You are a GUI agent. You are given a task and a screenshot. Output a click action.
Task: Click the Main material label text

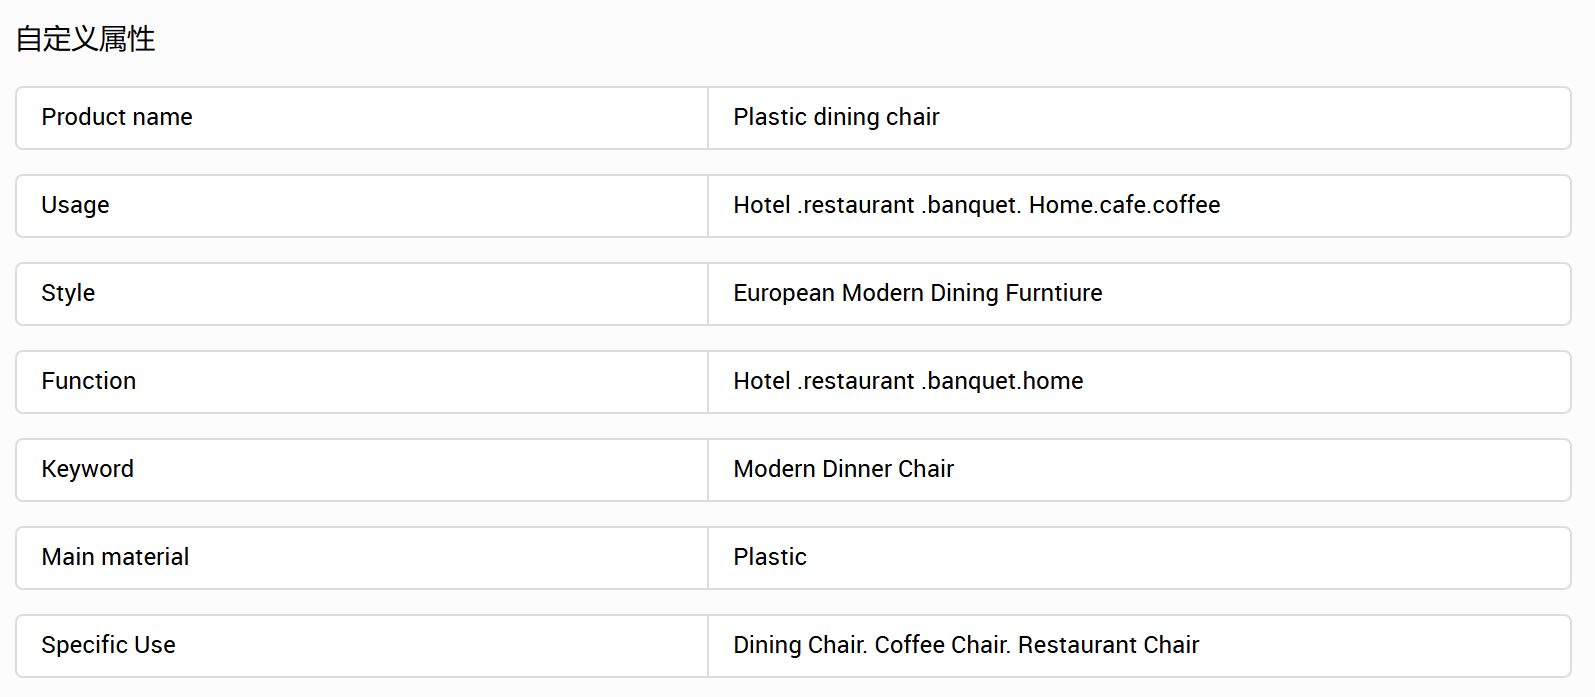pyautogui.click(x=115, y=557)
